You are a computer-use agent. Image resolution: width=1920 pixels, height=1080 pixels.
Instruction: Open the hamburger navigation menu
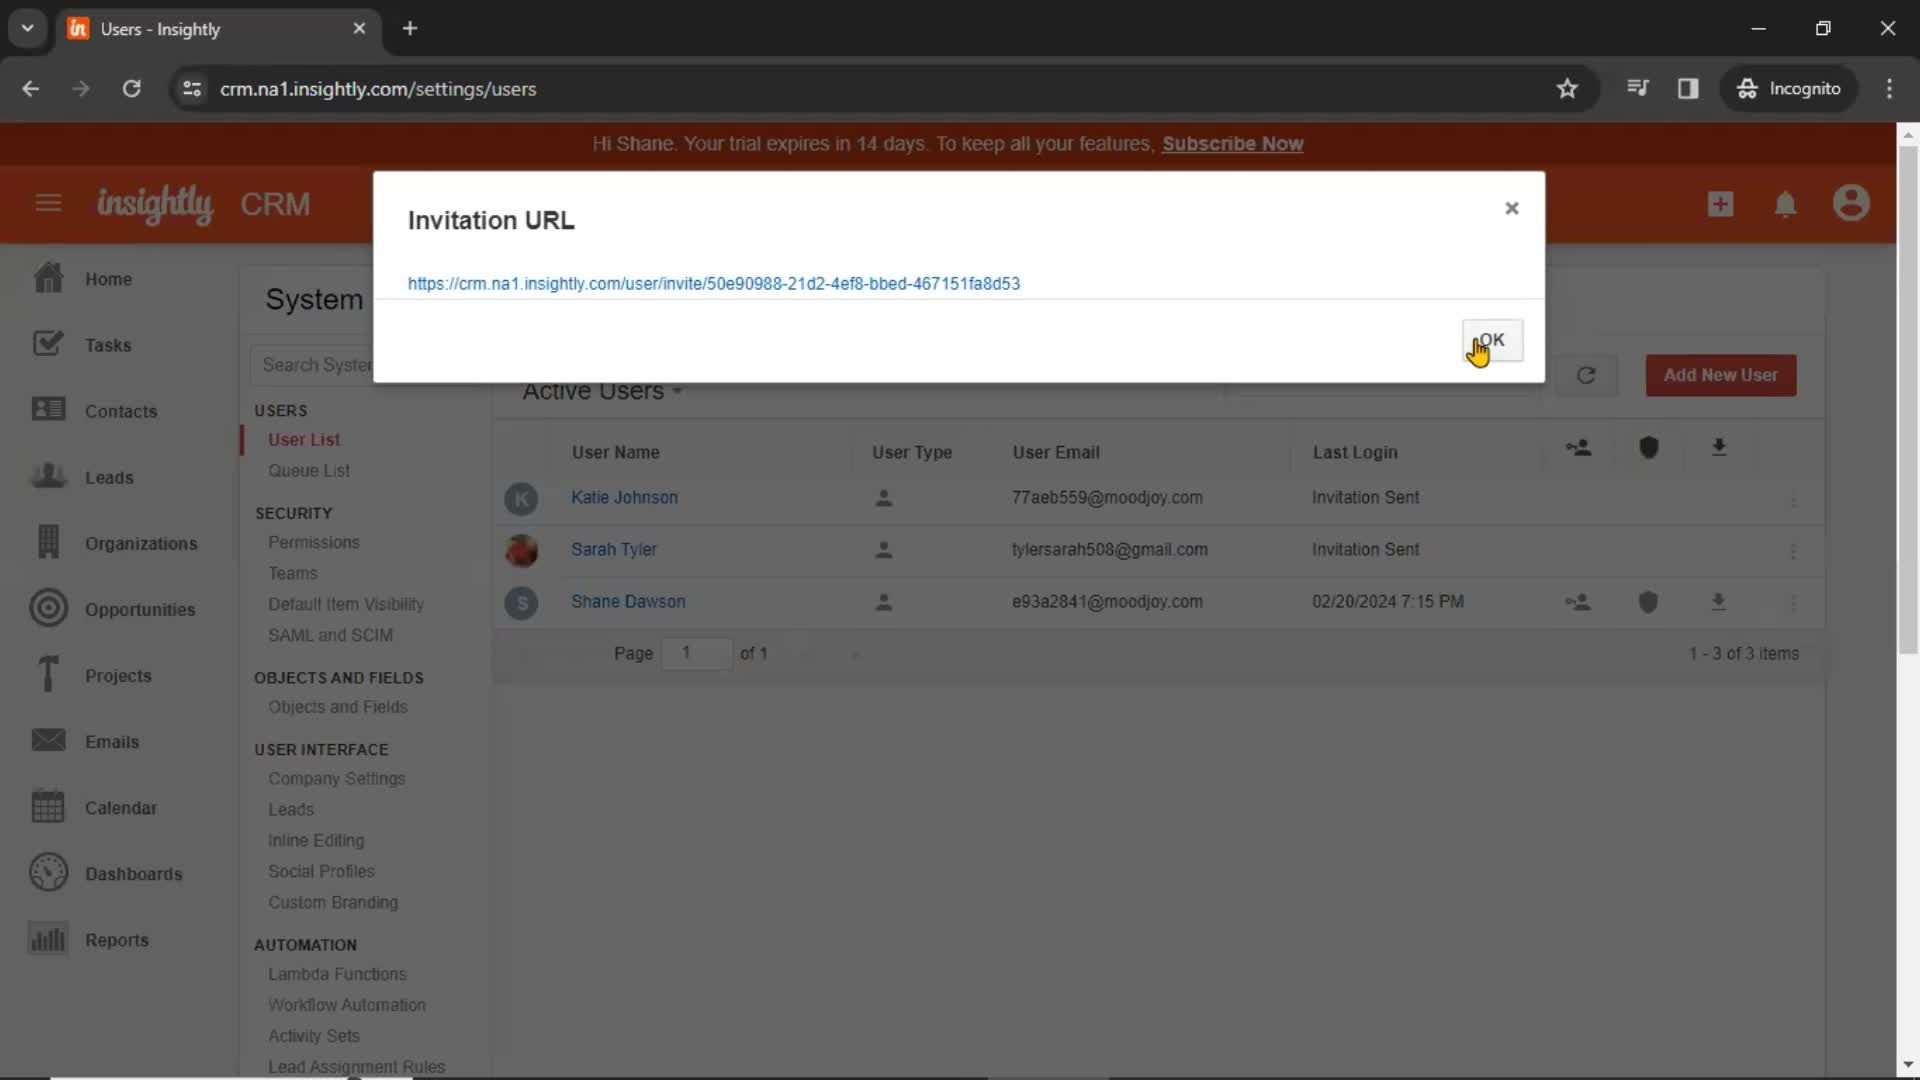point(48,204)
